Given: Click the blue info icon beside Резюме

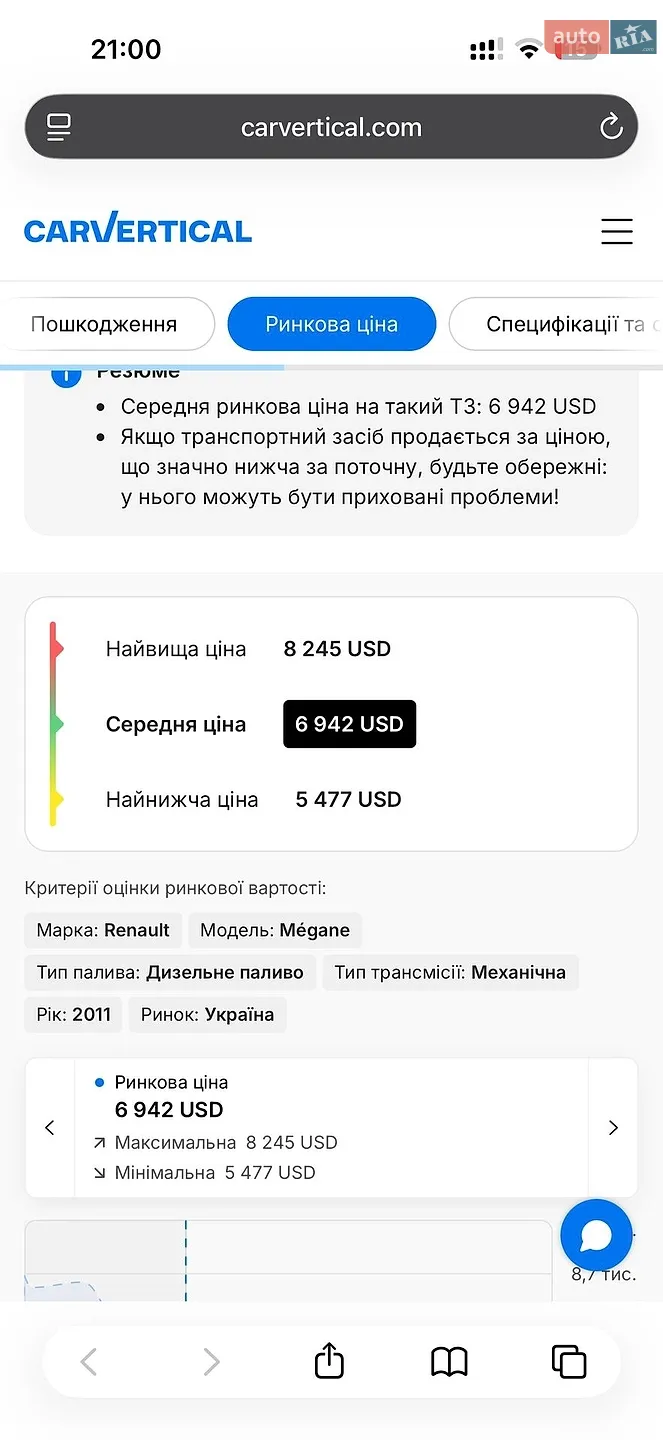Looking at the screenshot, I should 66,375.
